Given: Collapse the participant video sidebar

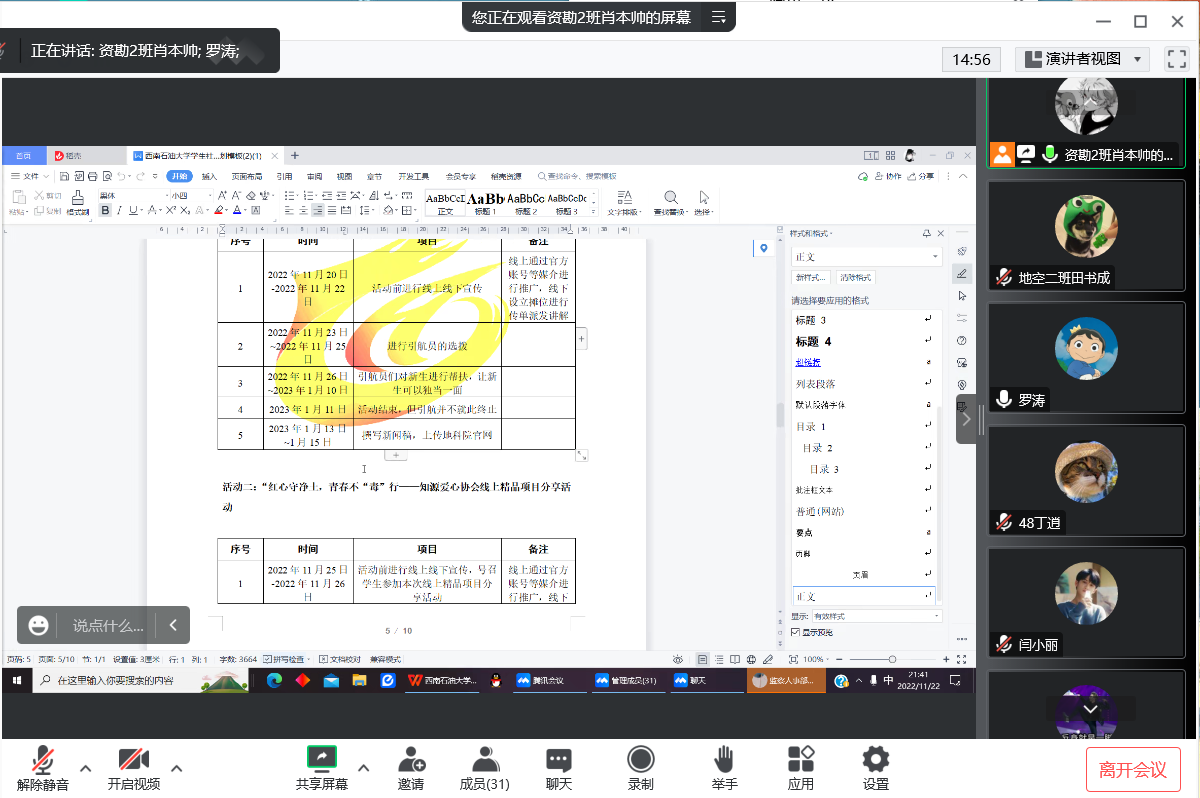Looking at the screenshot, I should [x=966, y=419].
